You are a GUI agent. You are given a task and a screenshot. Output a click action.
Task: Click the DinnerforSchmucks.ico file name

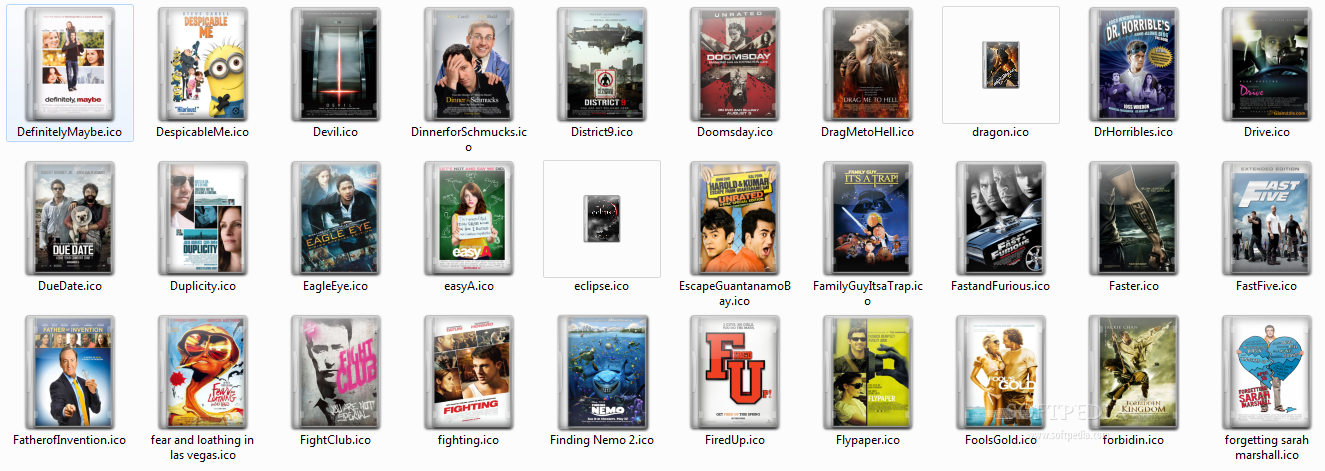(x=469, y=139)
